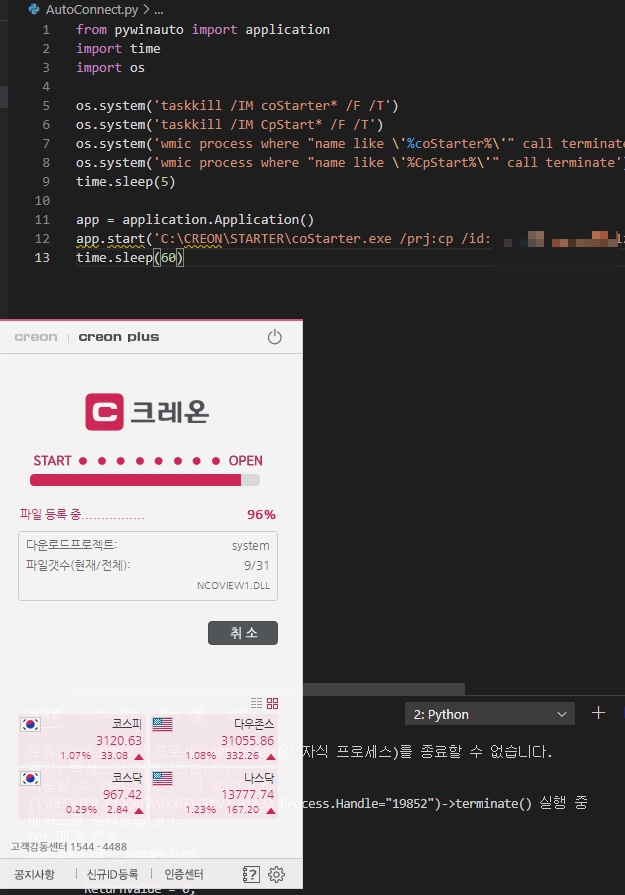Click the Korean flag beside 코스피

point(30,724)
